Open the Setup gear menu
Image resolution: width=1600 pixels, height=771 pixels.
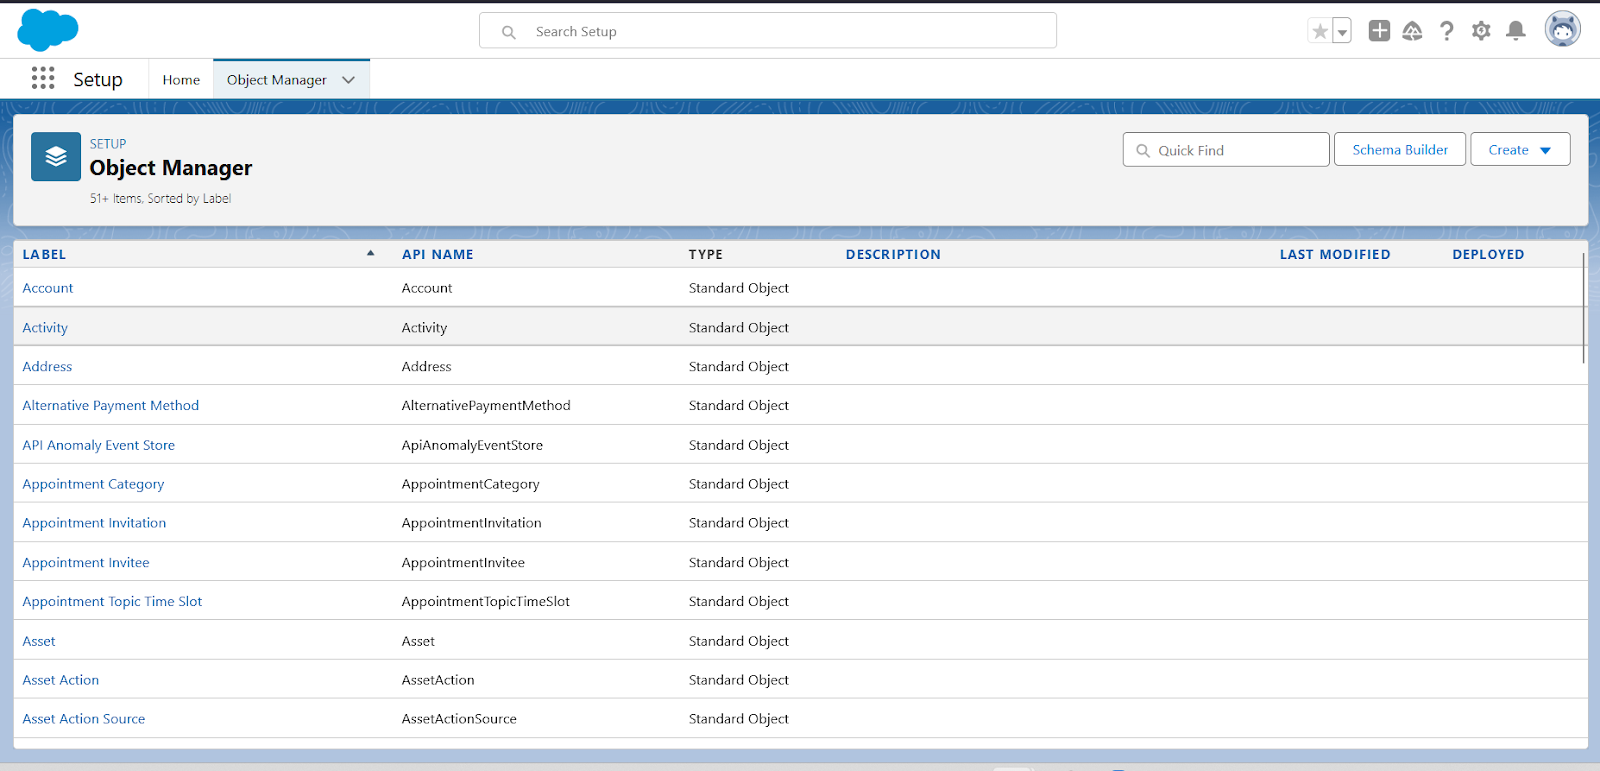click(x=1481, y=31)
